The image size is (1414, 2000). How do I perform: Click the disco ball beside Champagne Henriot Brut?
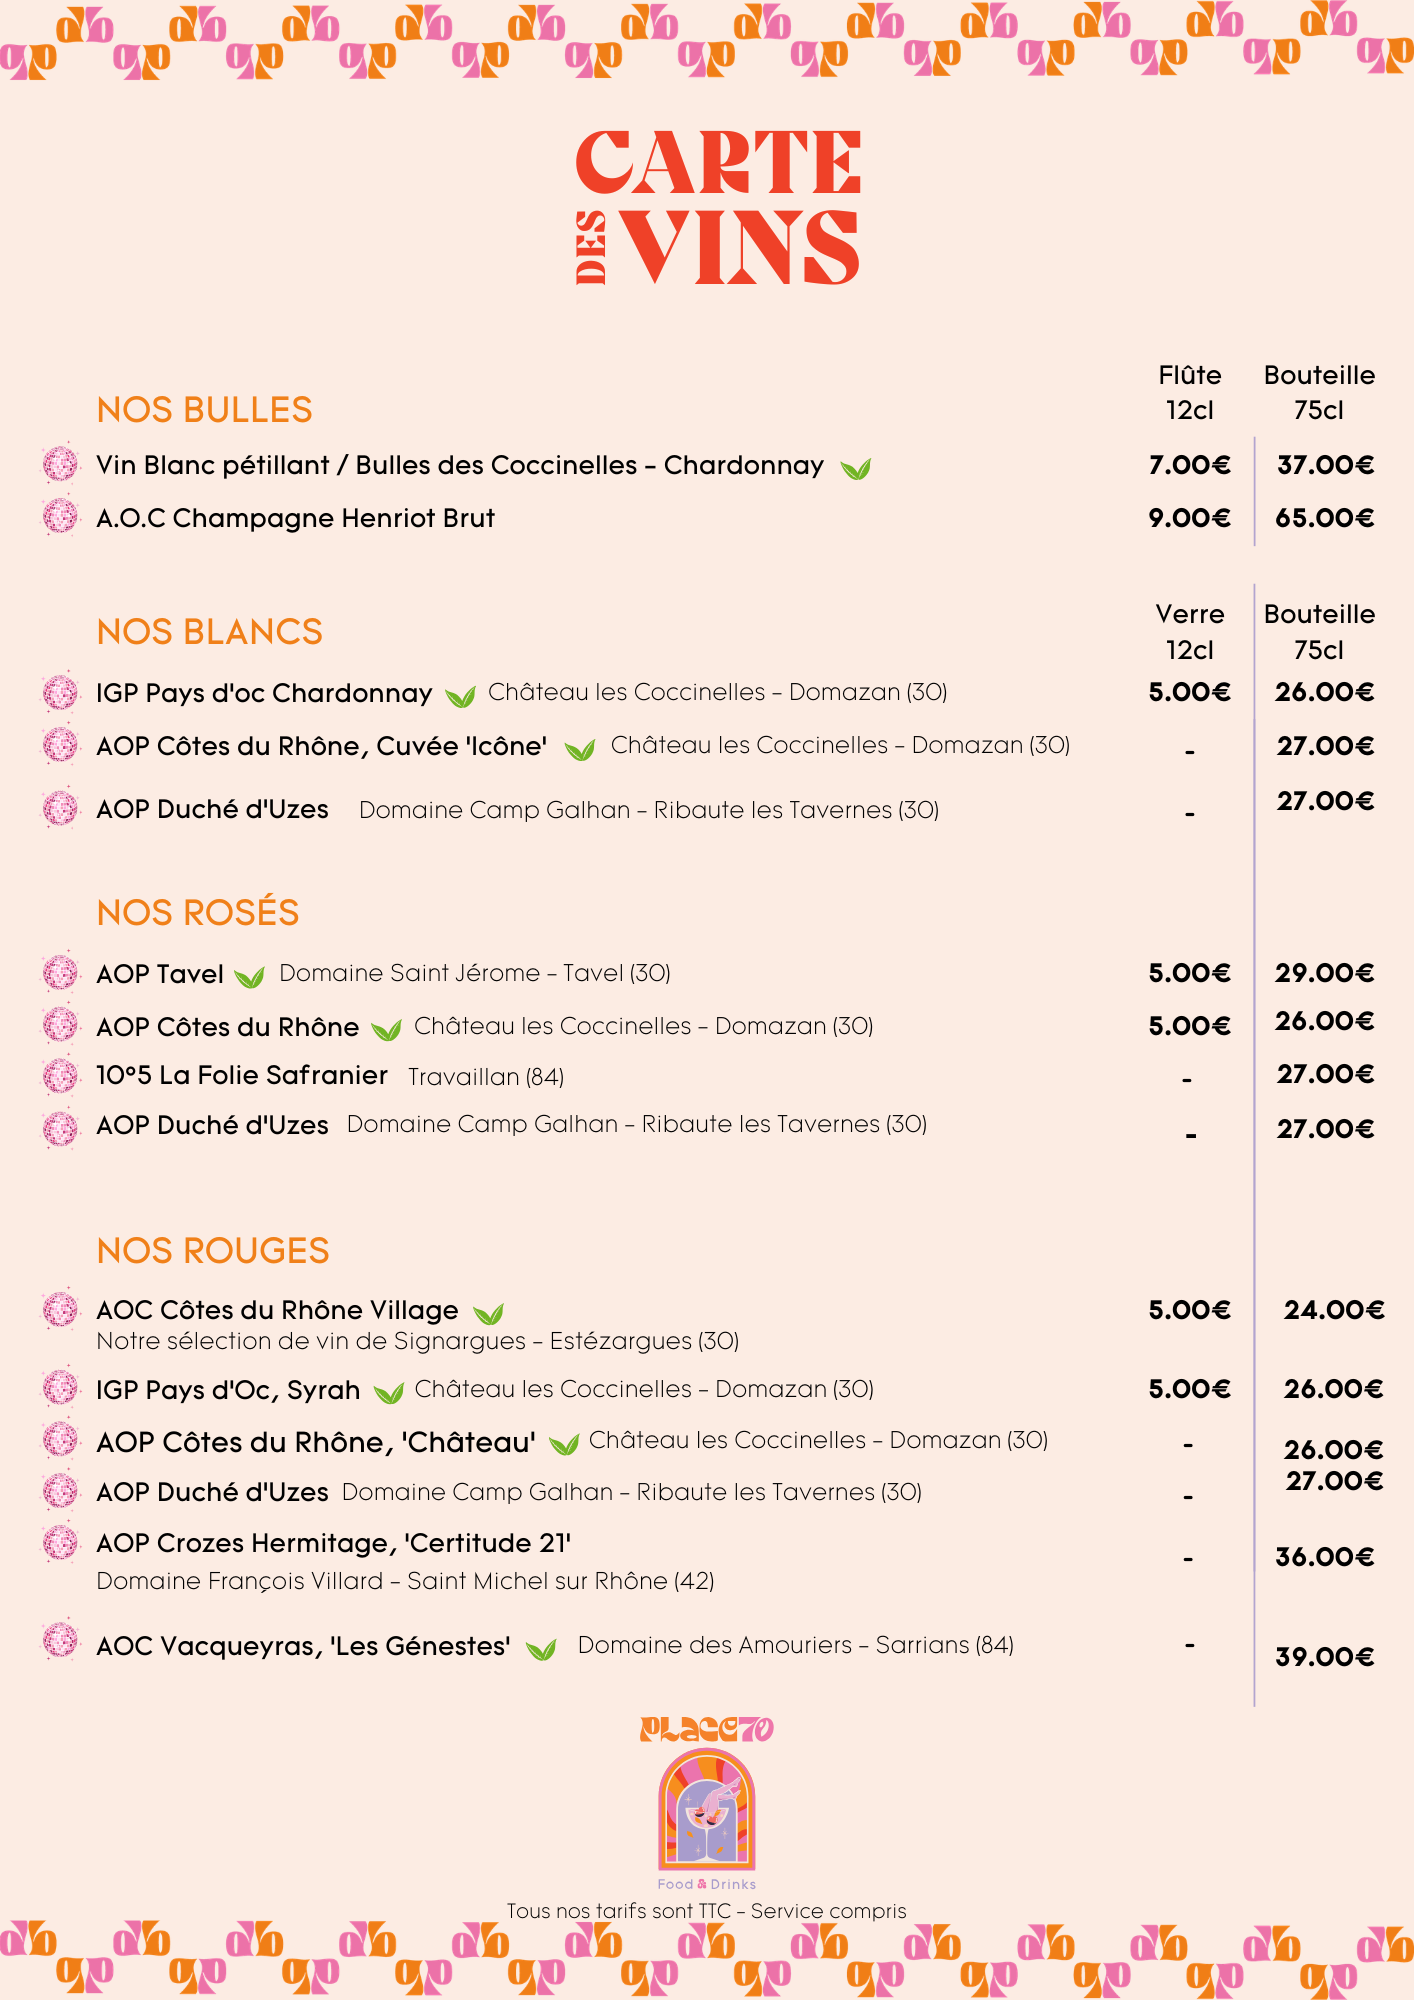pos(60,516)
